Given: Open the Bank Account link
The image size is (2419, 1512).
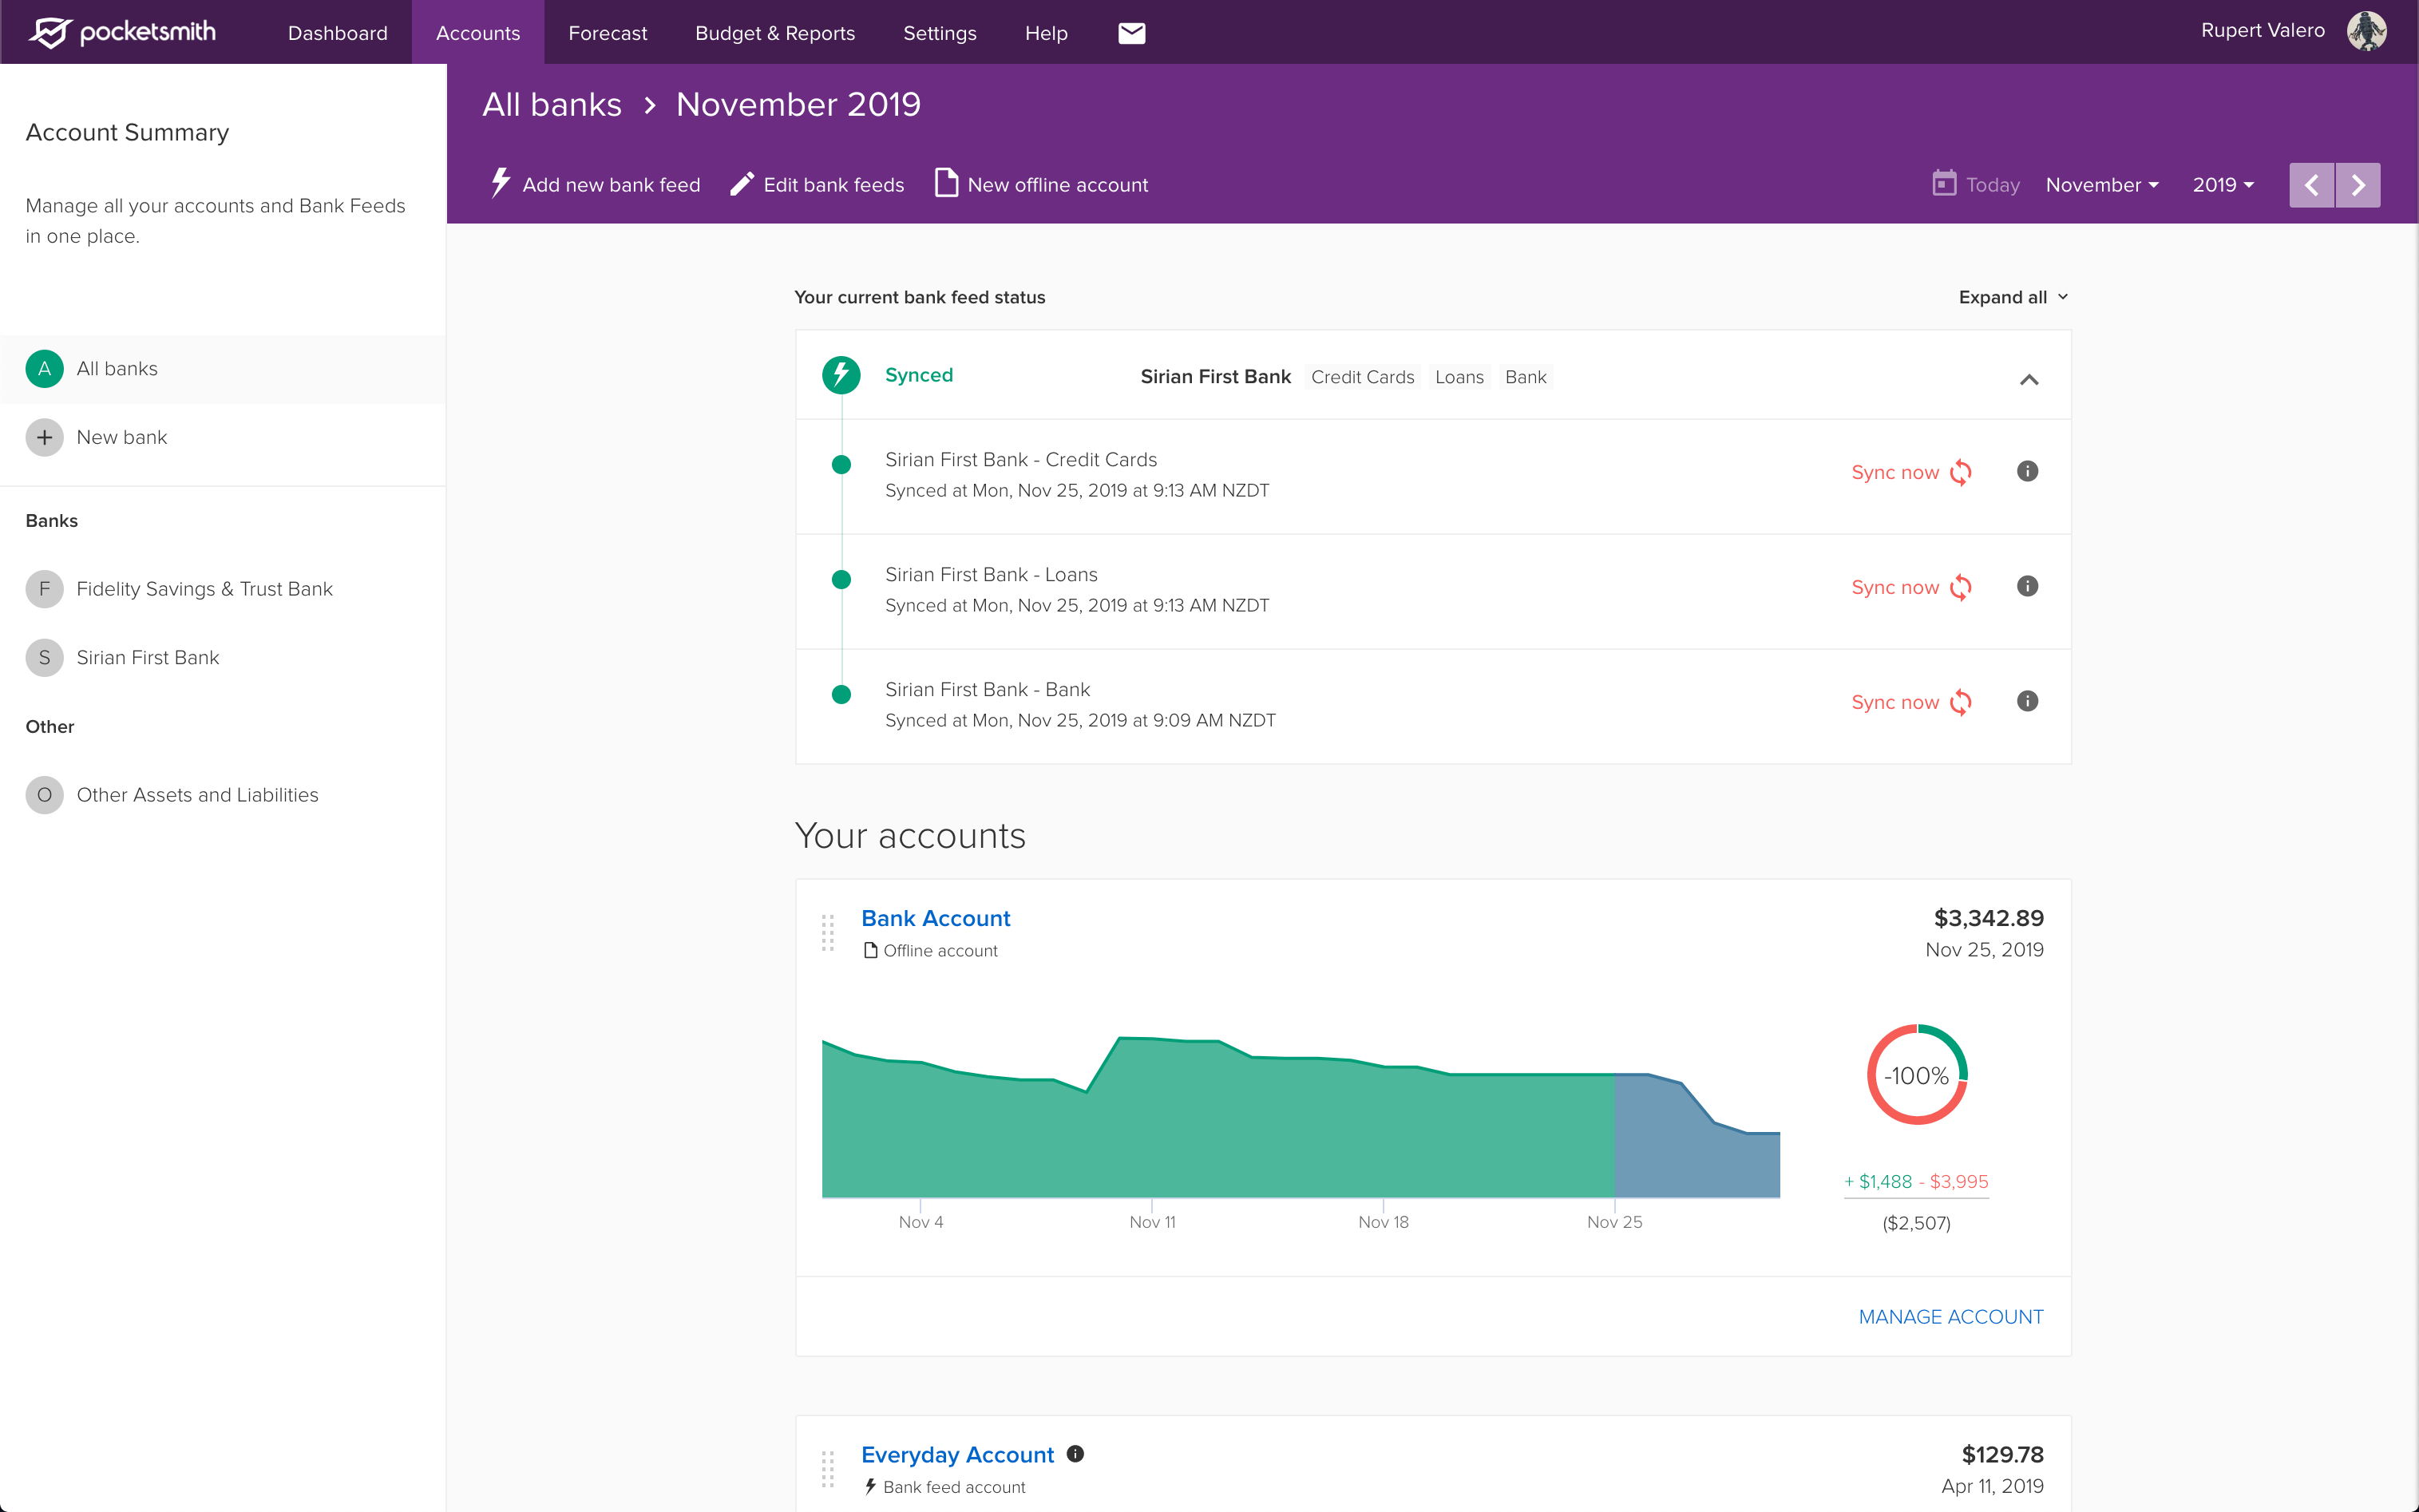Looking at the screenshot, I should tap(936, 918).
